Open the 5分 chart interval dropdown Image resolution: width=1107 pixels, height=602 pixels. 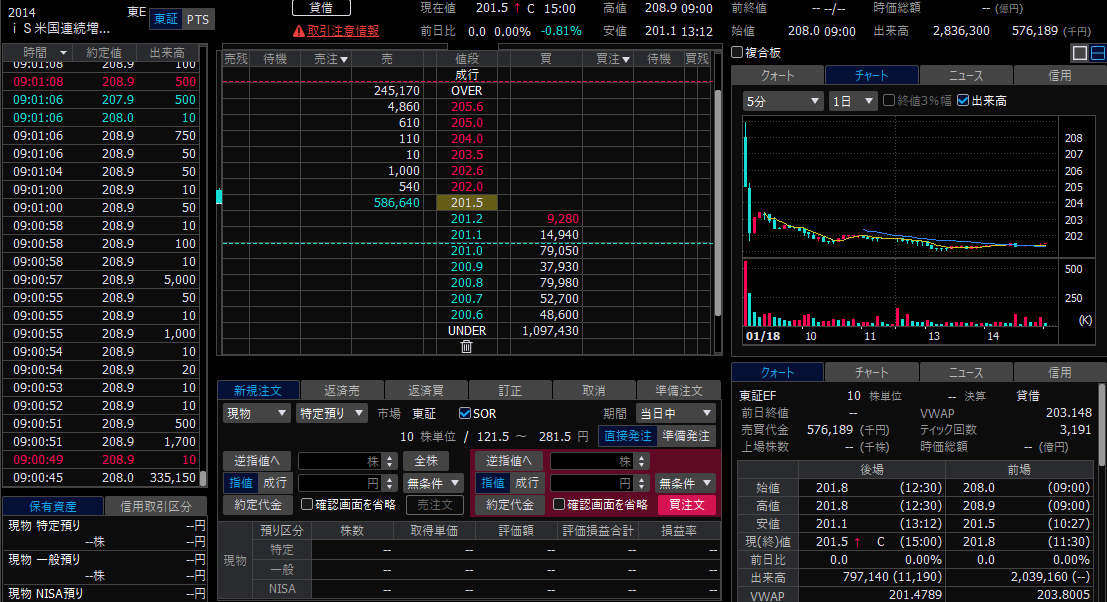click(x=782, y=101)
